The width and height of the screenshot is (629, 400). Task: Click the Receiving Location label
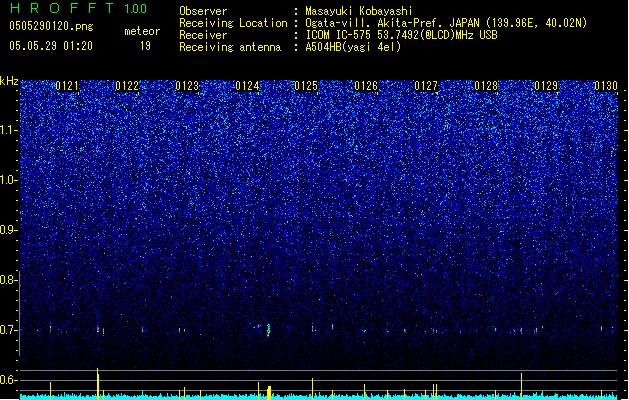(233, 23)
